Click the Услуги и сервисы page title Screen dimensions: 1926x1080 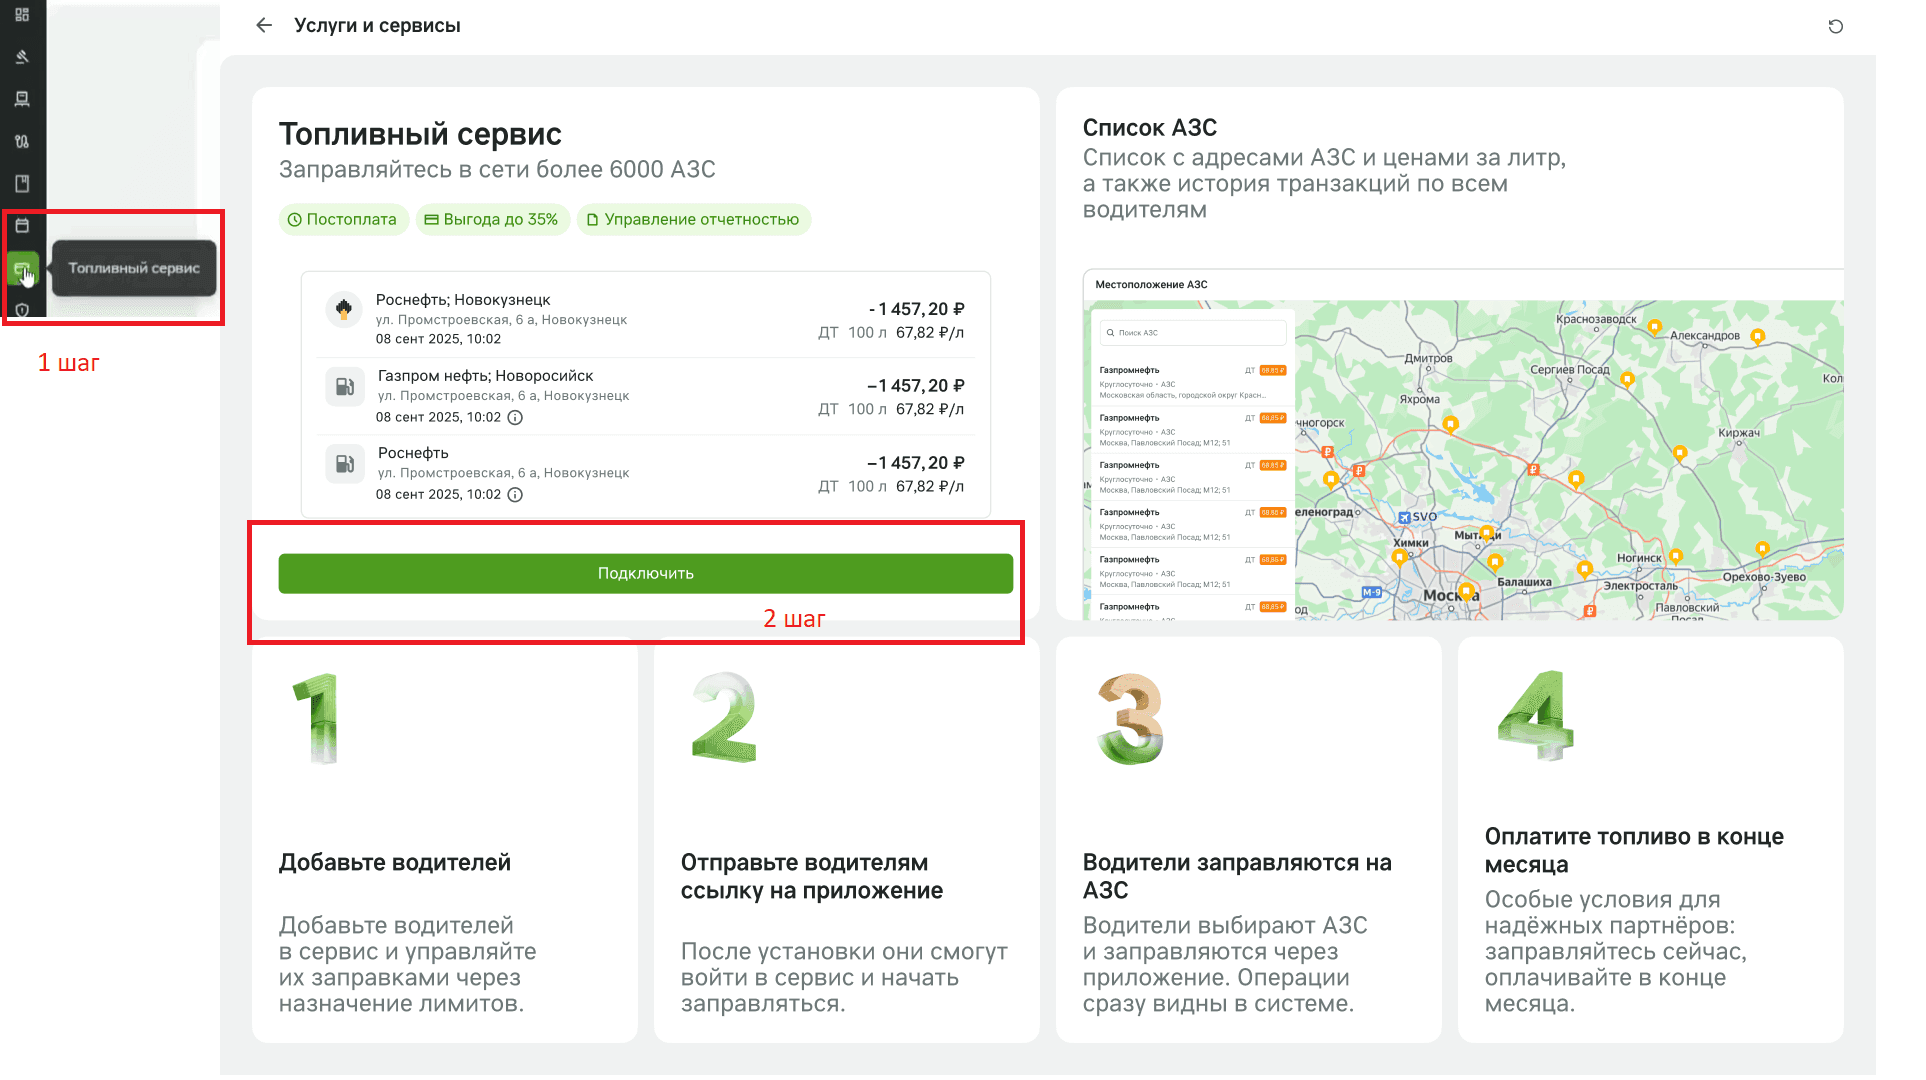coord(377,25)
